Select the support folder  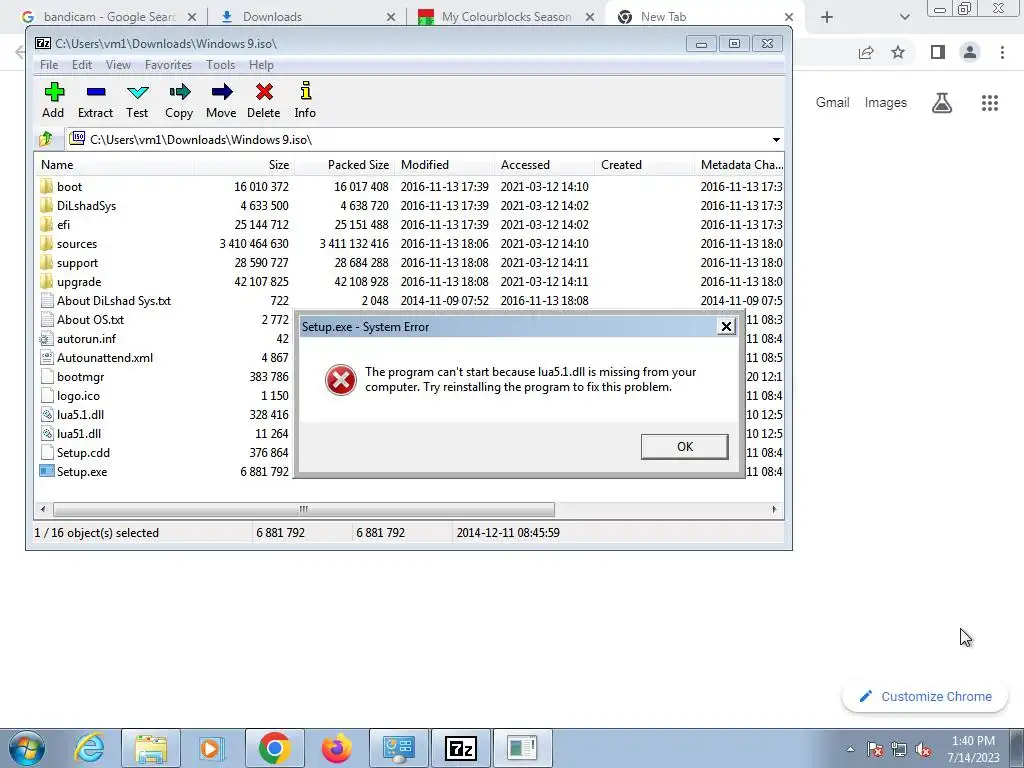click(x=69, y=263)
